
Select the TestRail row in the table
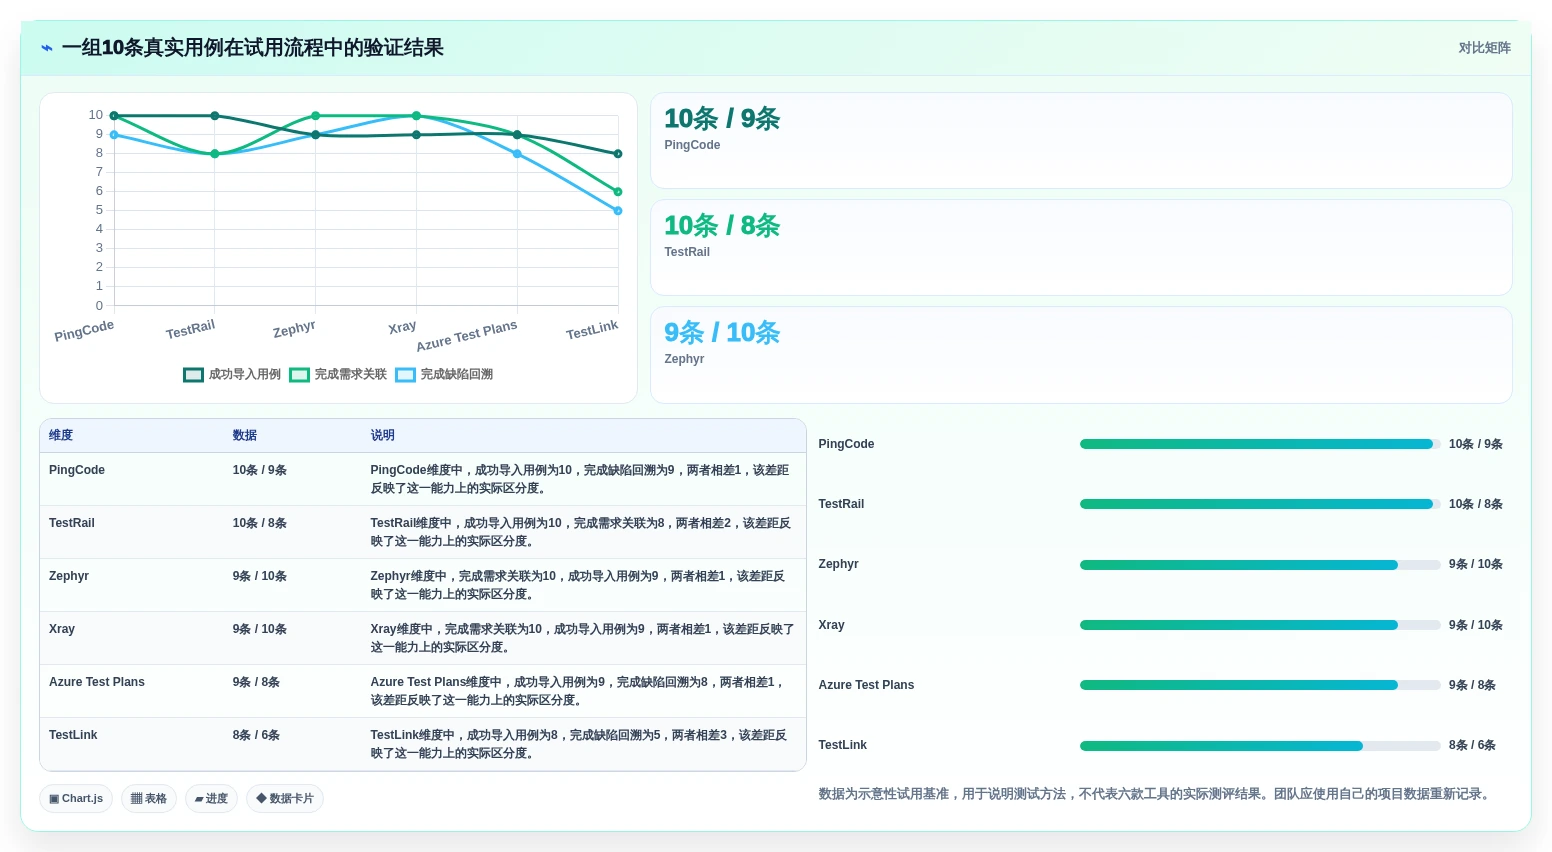click(x=423, y=532)
